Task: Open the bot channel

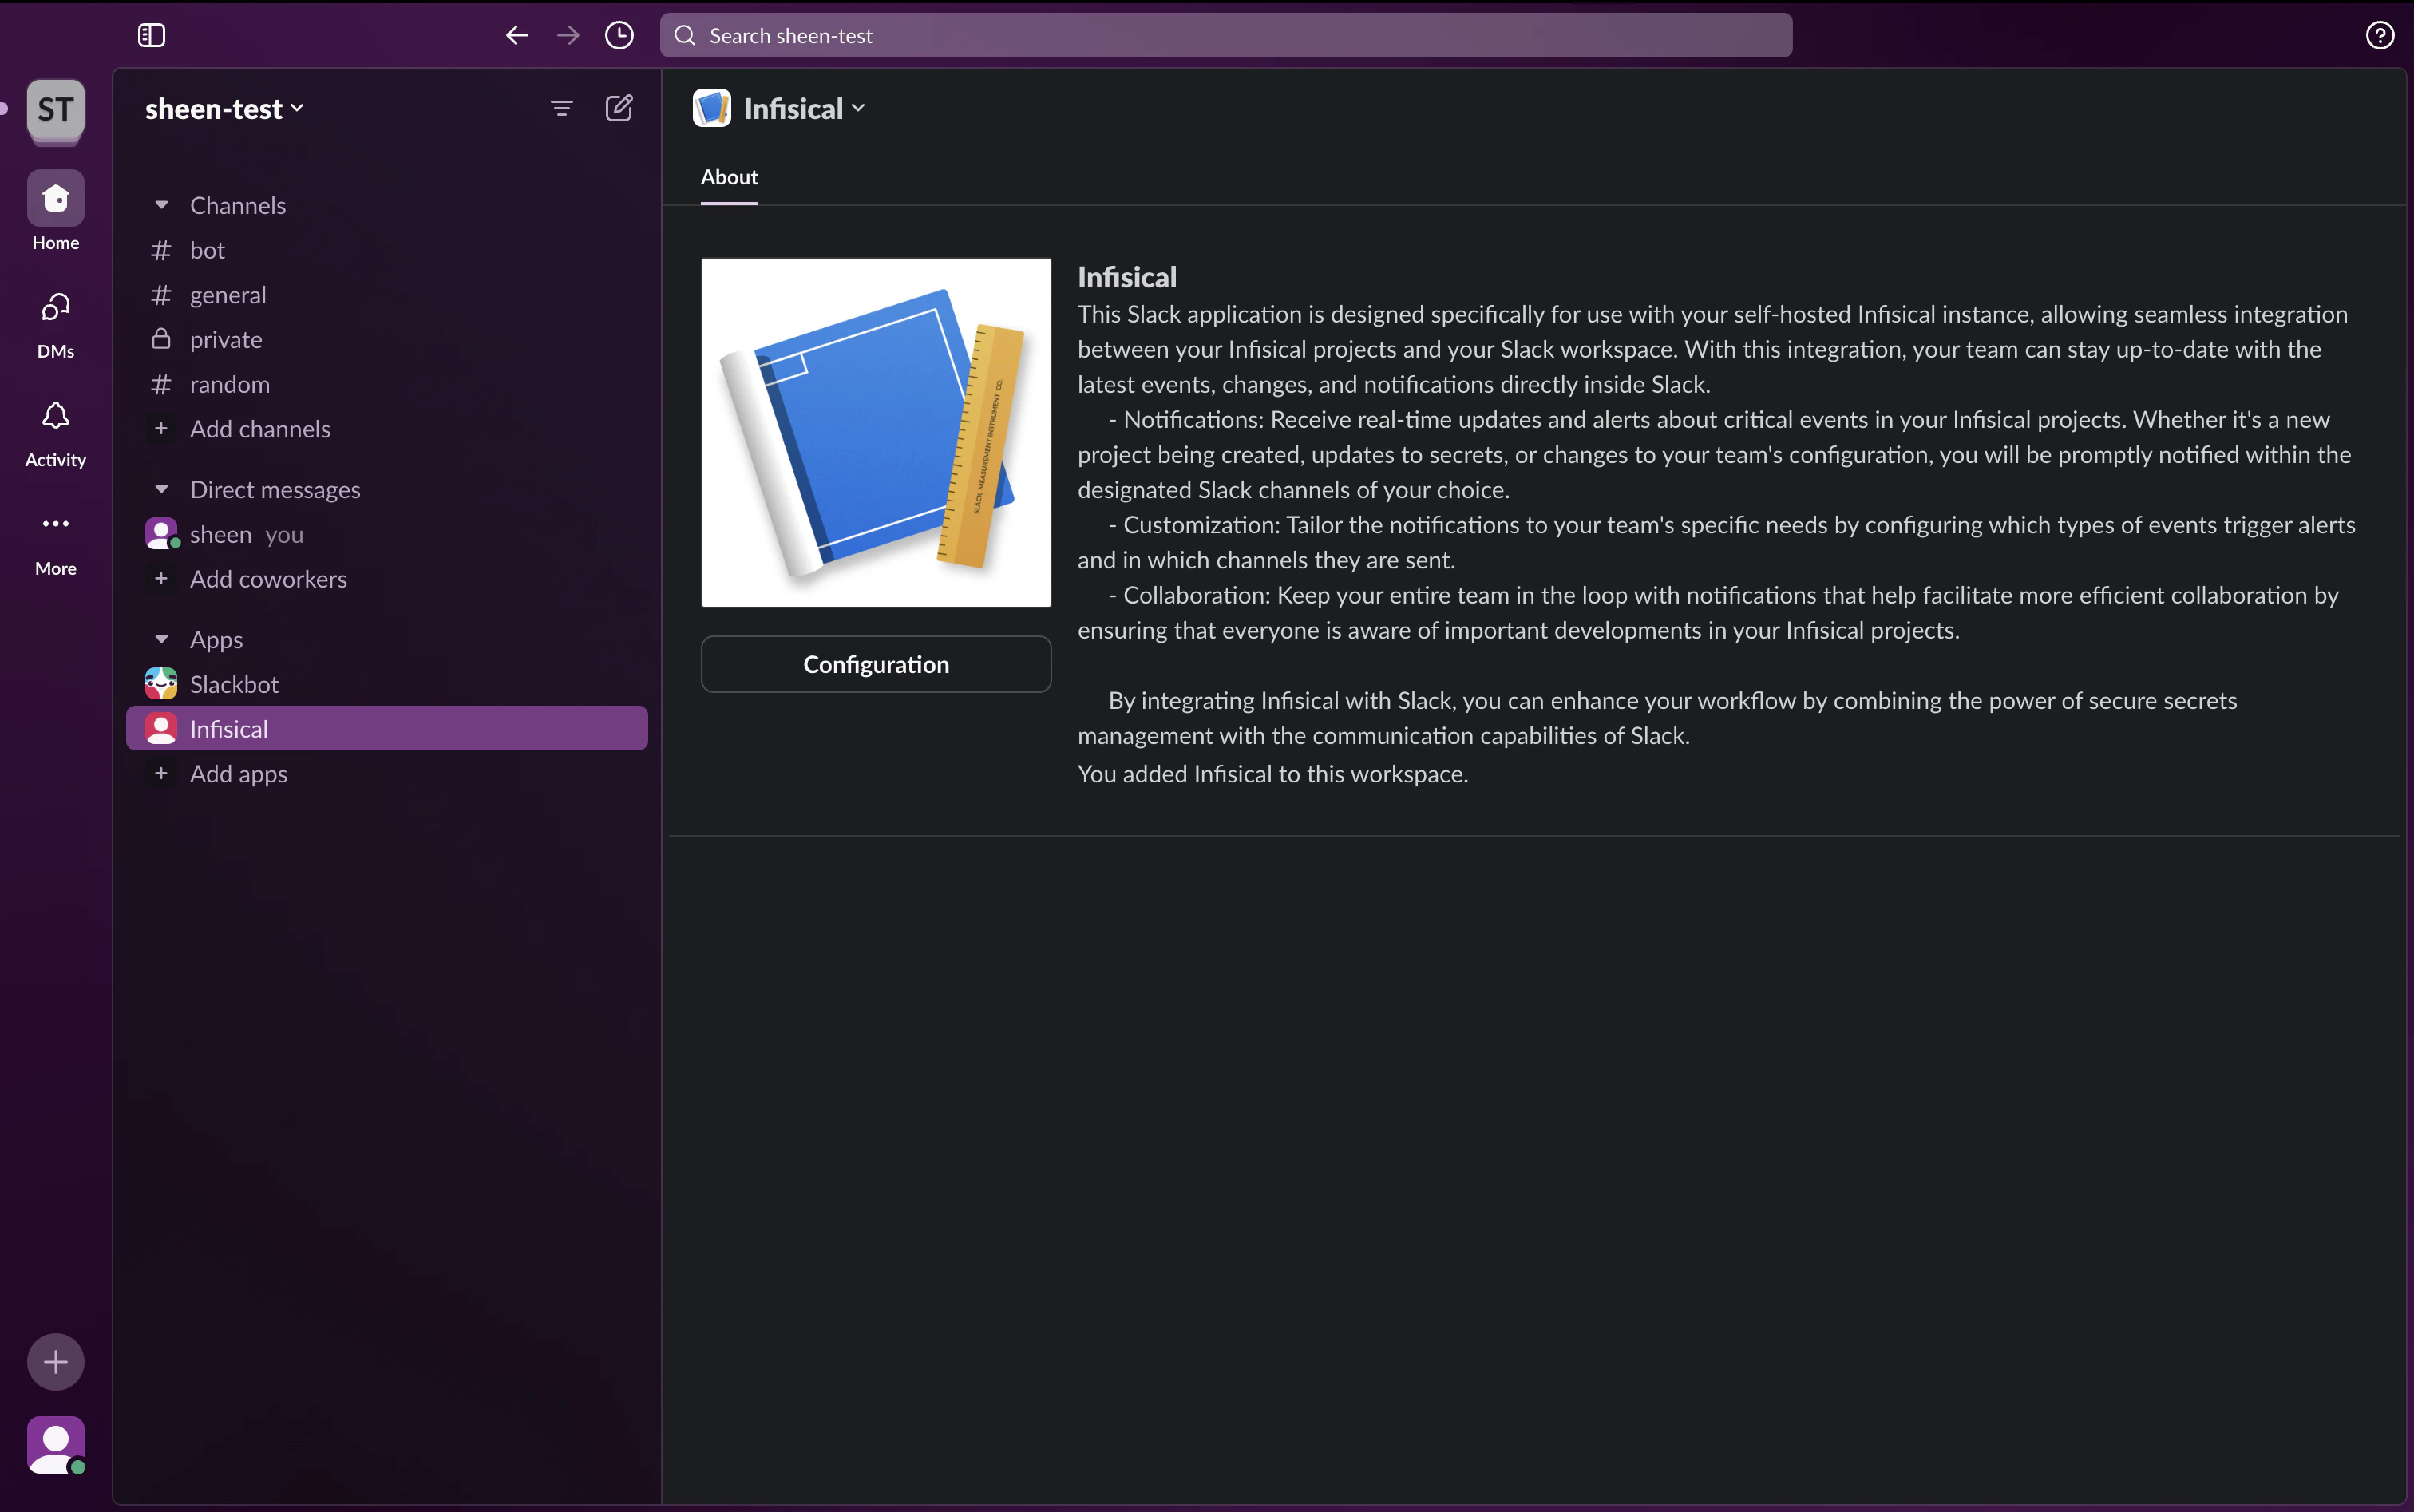Action: (387, 250)
